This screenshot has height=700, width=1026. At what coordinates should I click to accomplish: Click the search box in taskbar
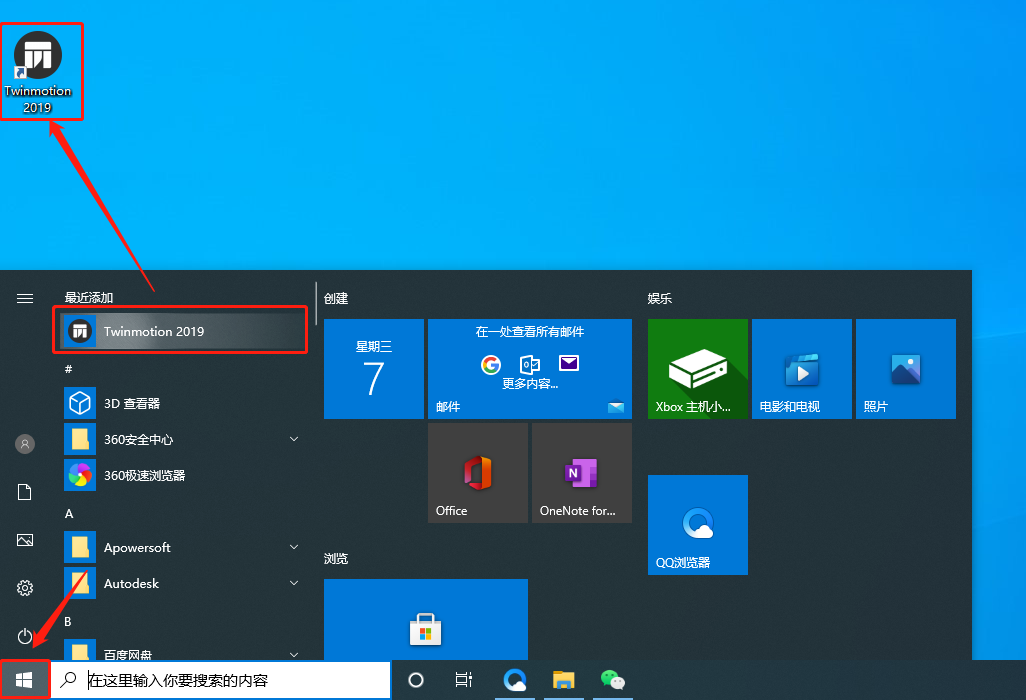tap(221, 680)
